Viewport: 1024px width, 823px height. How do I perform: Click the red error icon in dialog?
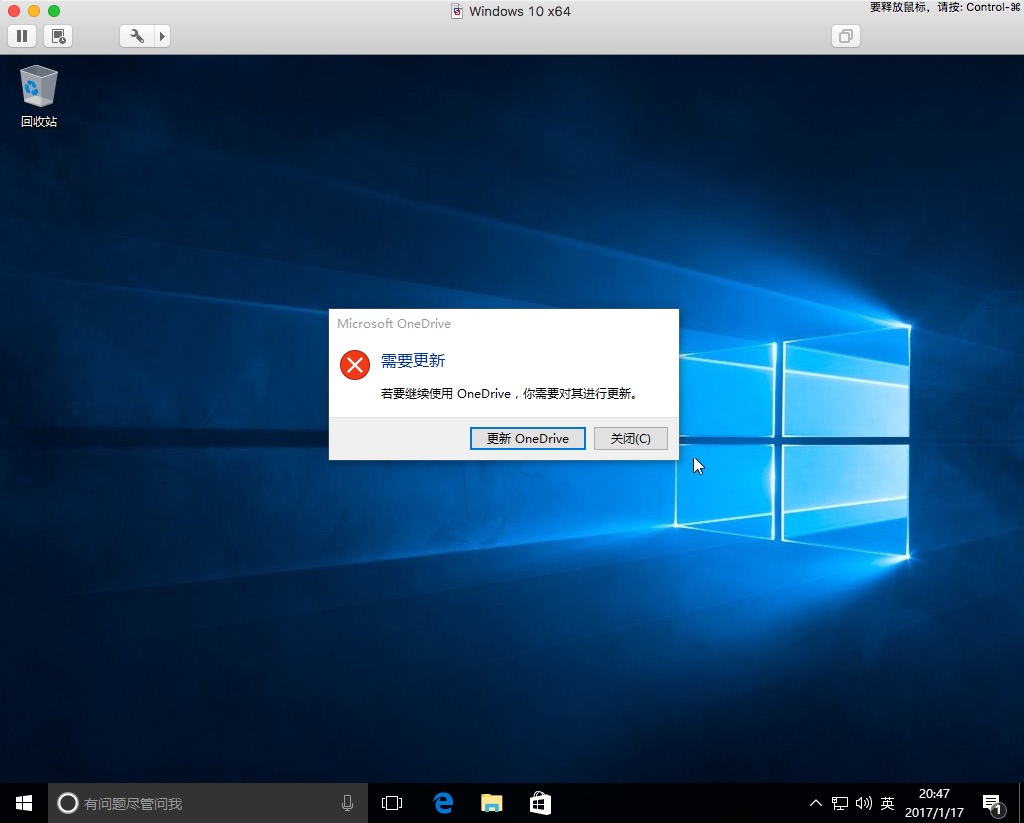pos(355,364)
